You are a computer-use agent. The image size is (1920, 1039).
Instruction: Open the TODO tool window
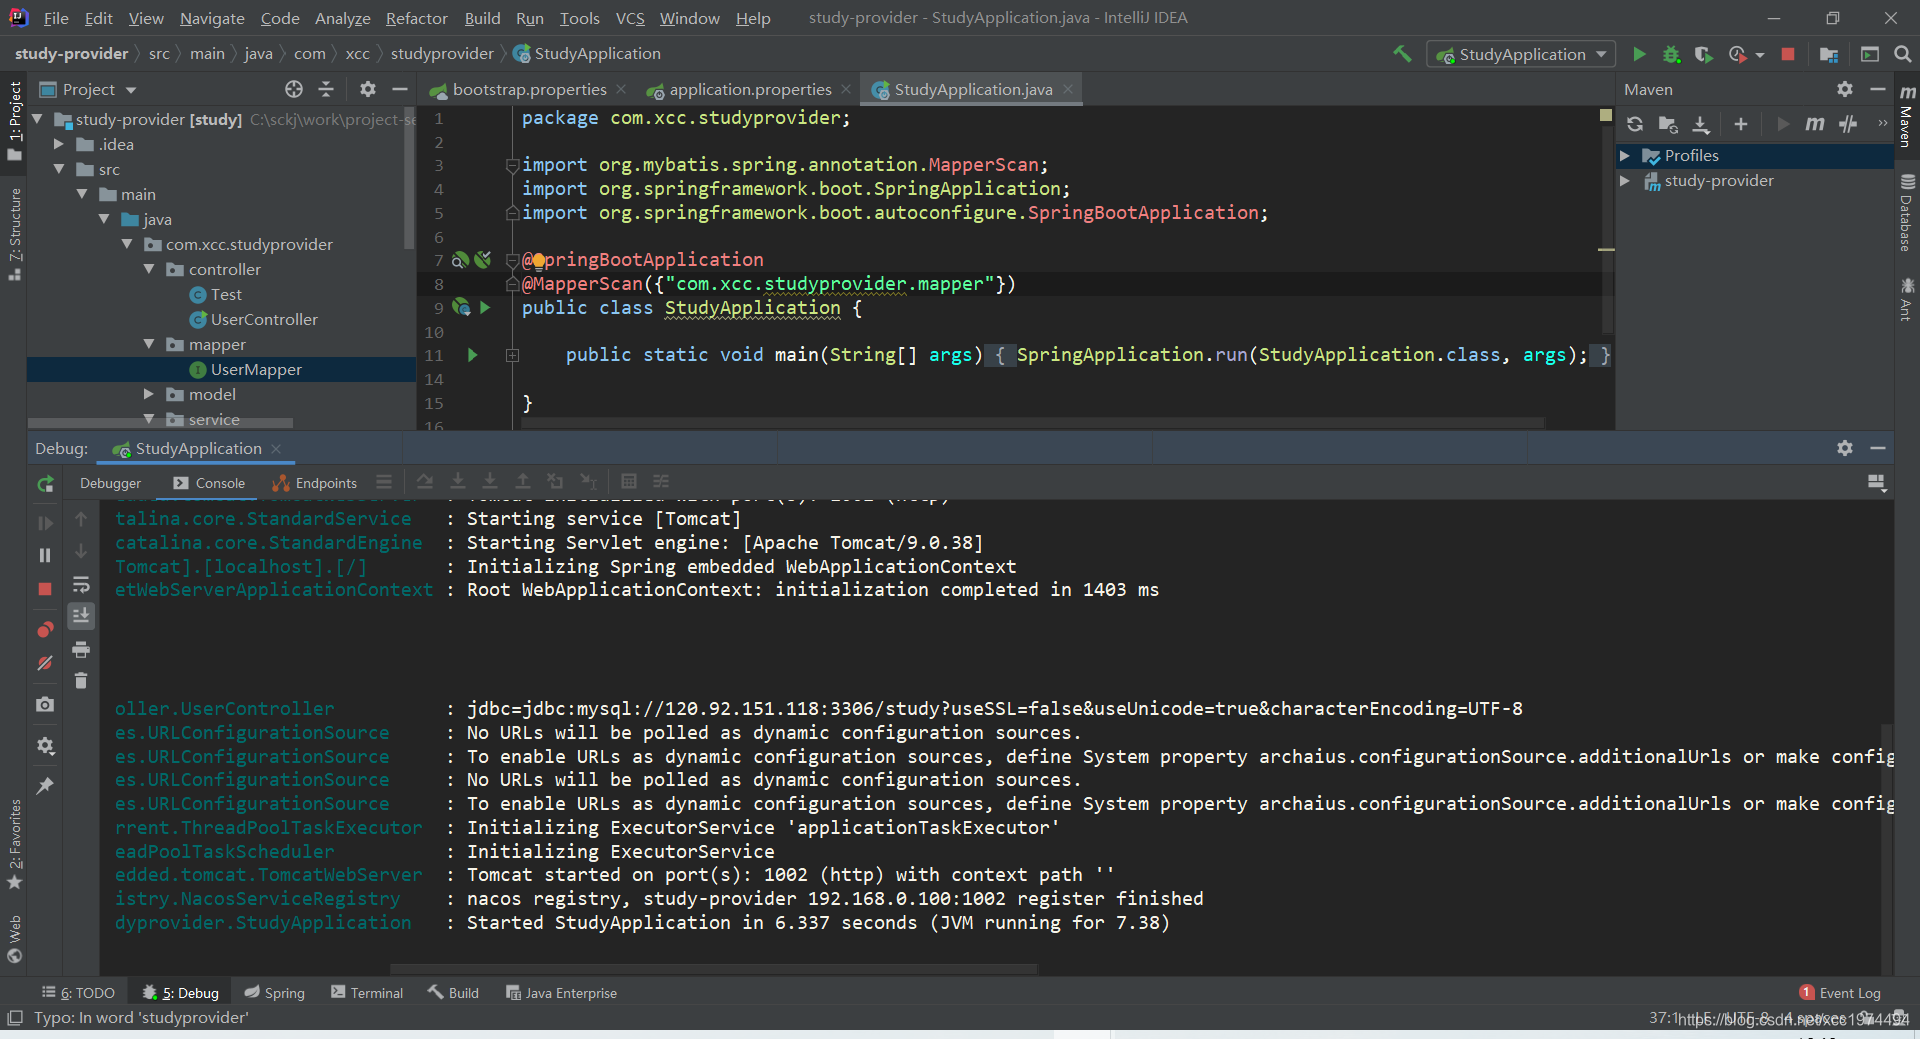(x=78, y=993)
